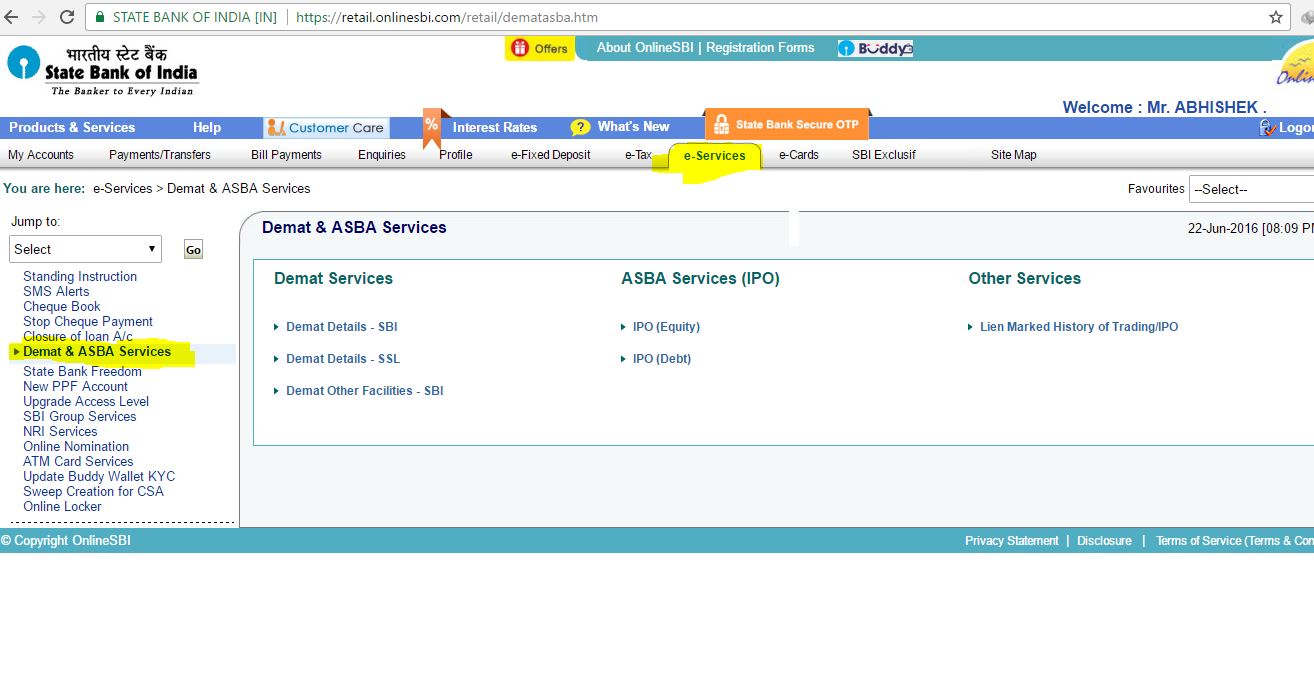
Task: Click the State Bank of India logo
Action: [103, 70]
